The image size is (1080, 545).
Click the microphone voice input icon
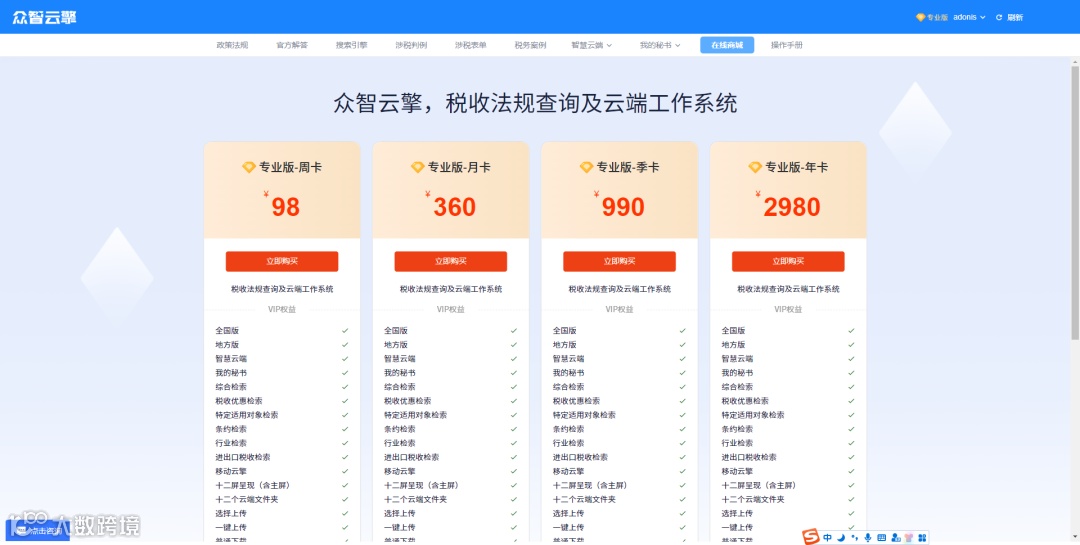tap(868, 537)
